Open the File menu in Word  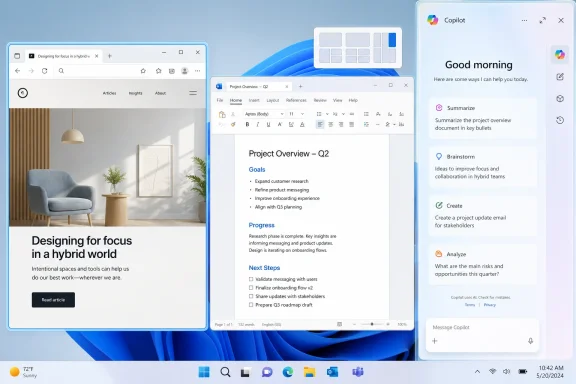(220, 100)
